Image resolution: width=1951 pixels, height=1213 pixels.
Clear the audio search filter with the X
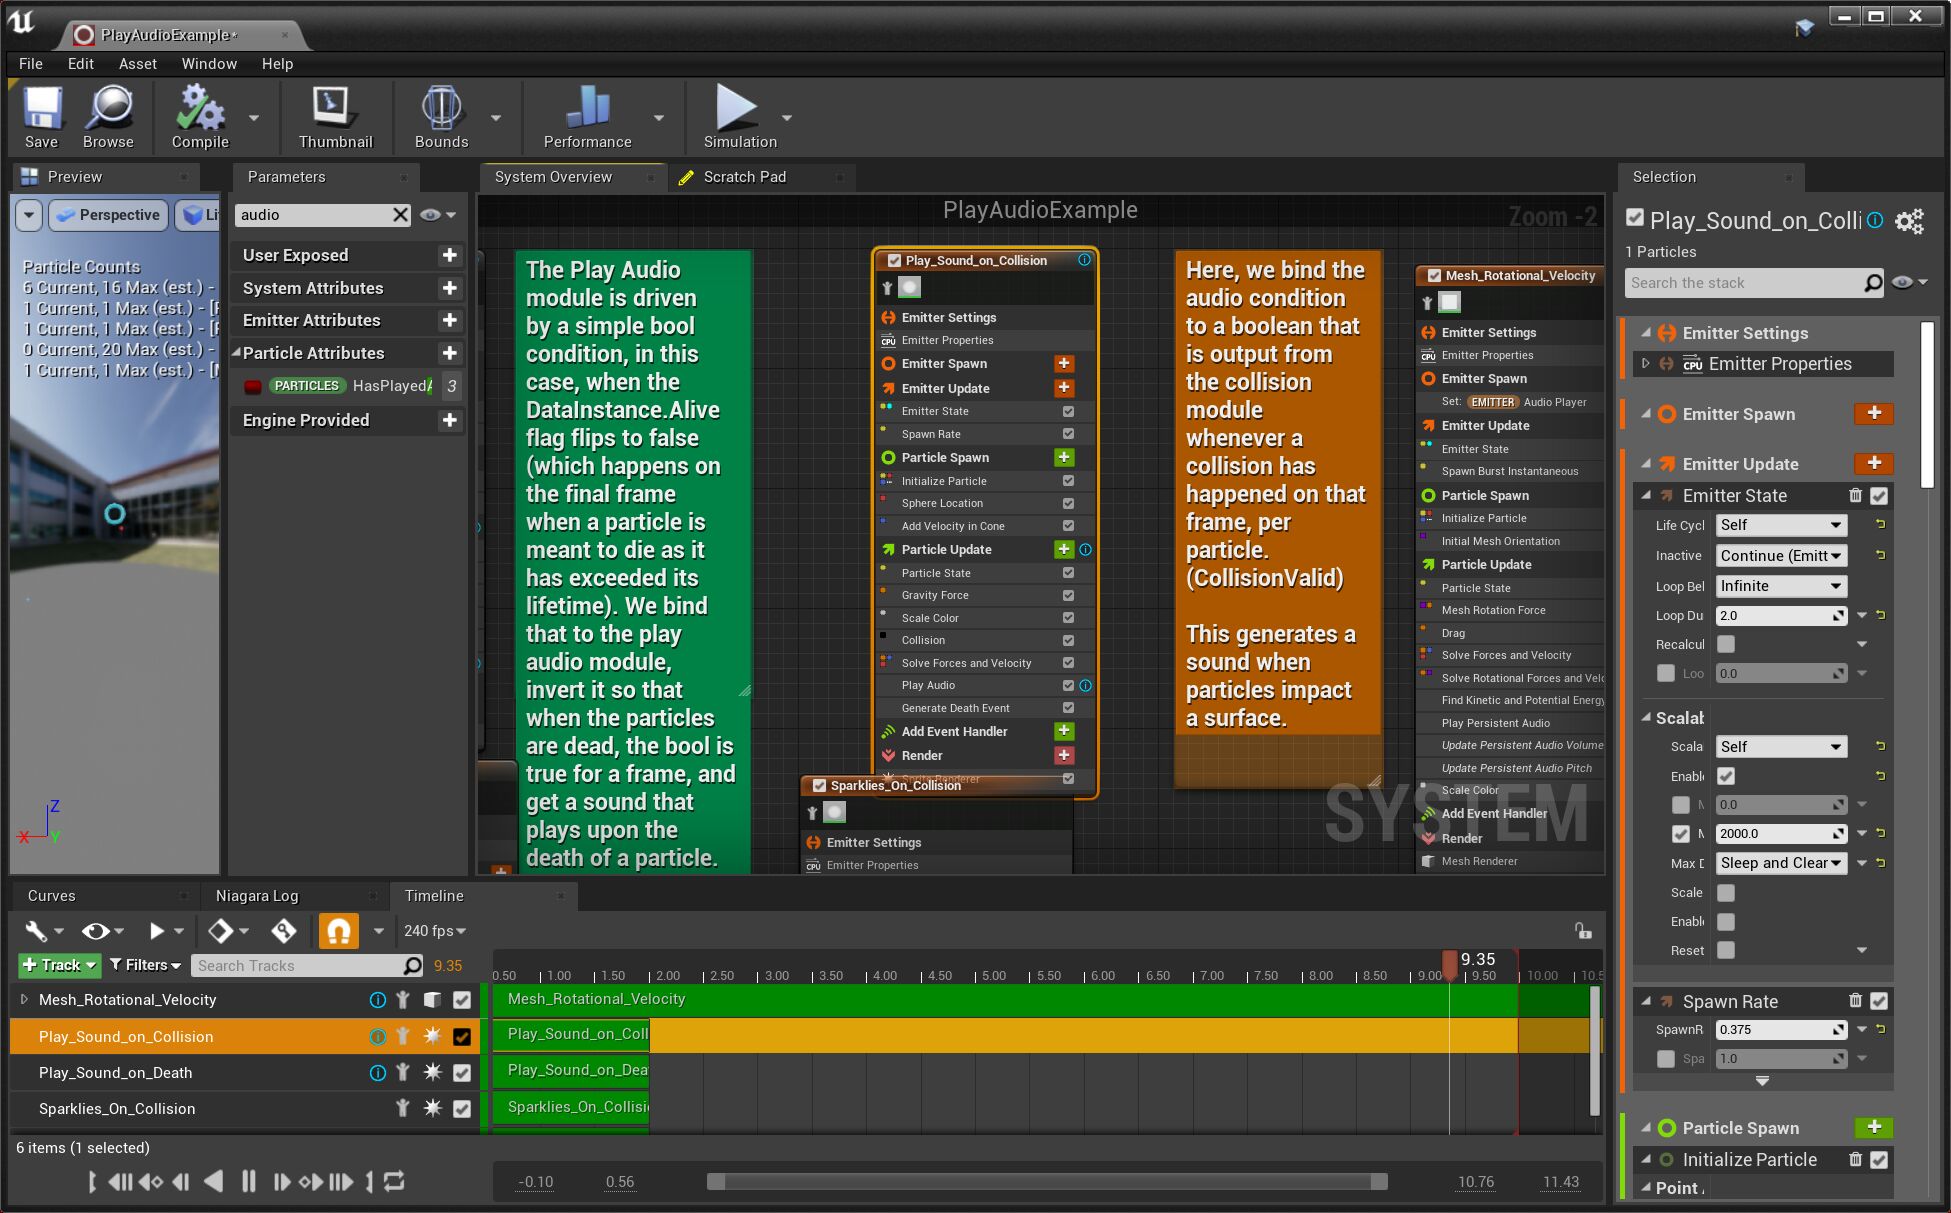coord(400,214)
